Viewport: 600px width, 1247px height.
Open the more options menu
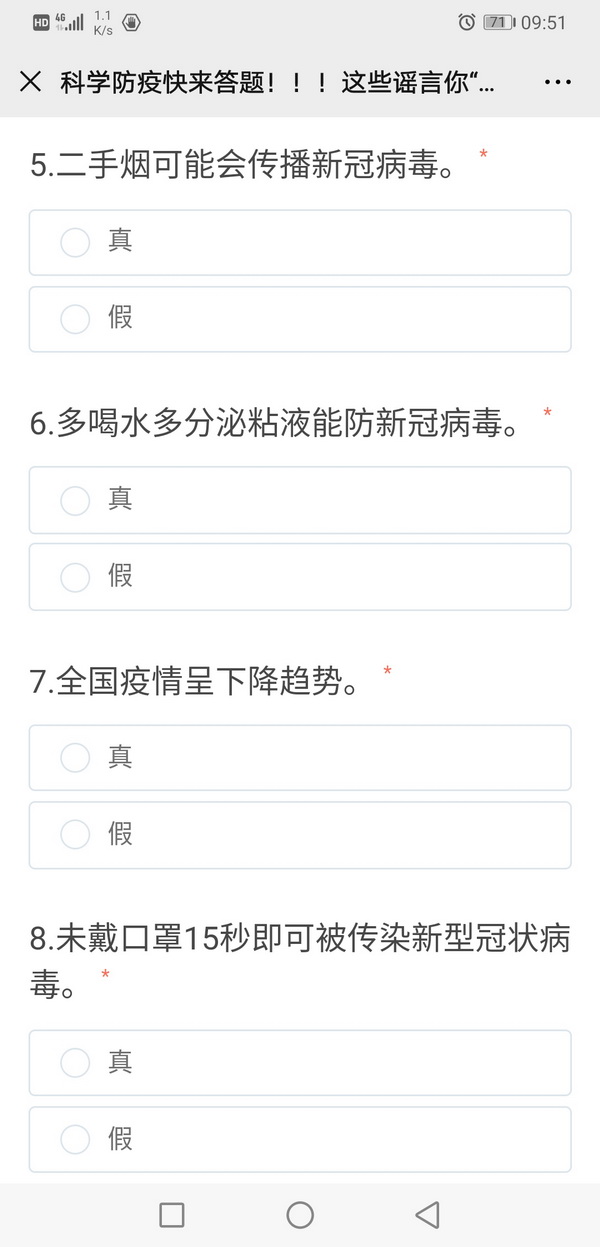click(x=559, y=83)
